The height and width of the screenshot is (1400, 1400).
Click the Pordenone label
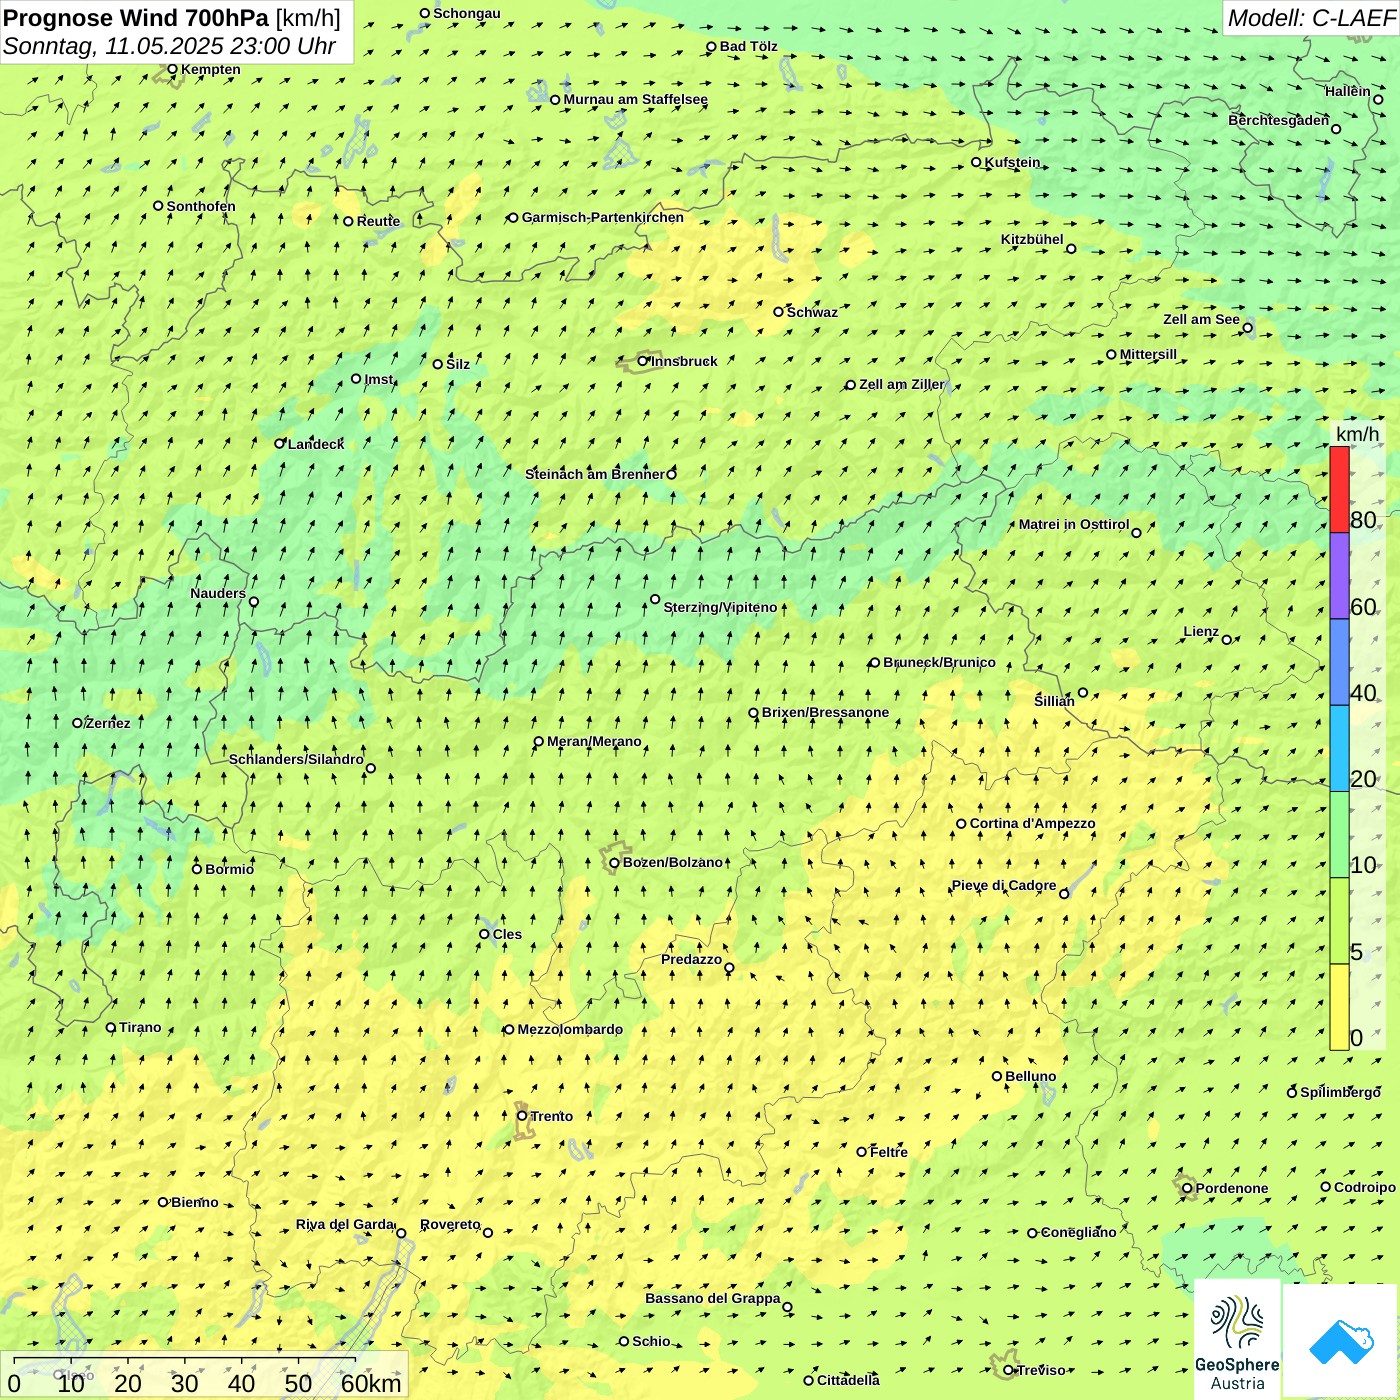tap(1232, 1188)
